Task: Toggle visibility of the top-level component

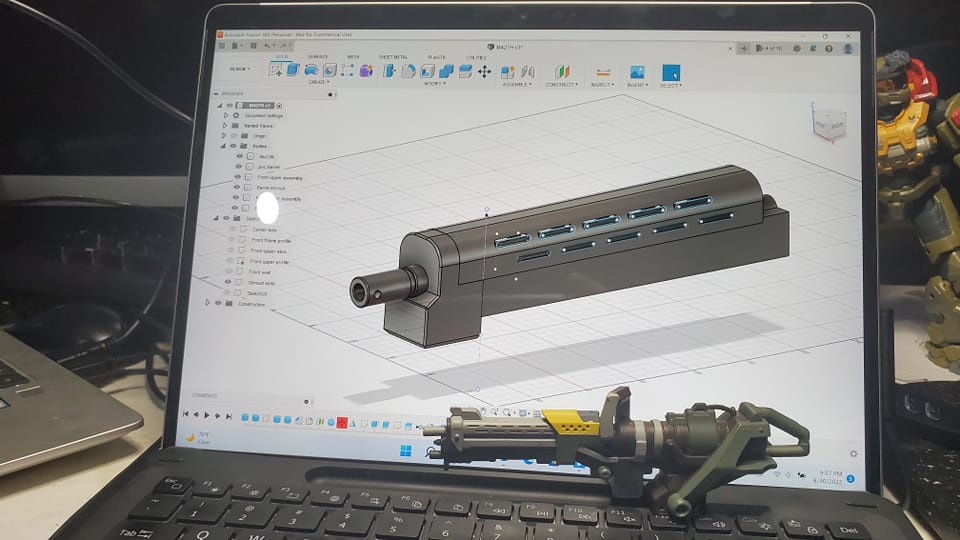Action: [230, 105]
